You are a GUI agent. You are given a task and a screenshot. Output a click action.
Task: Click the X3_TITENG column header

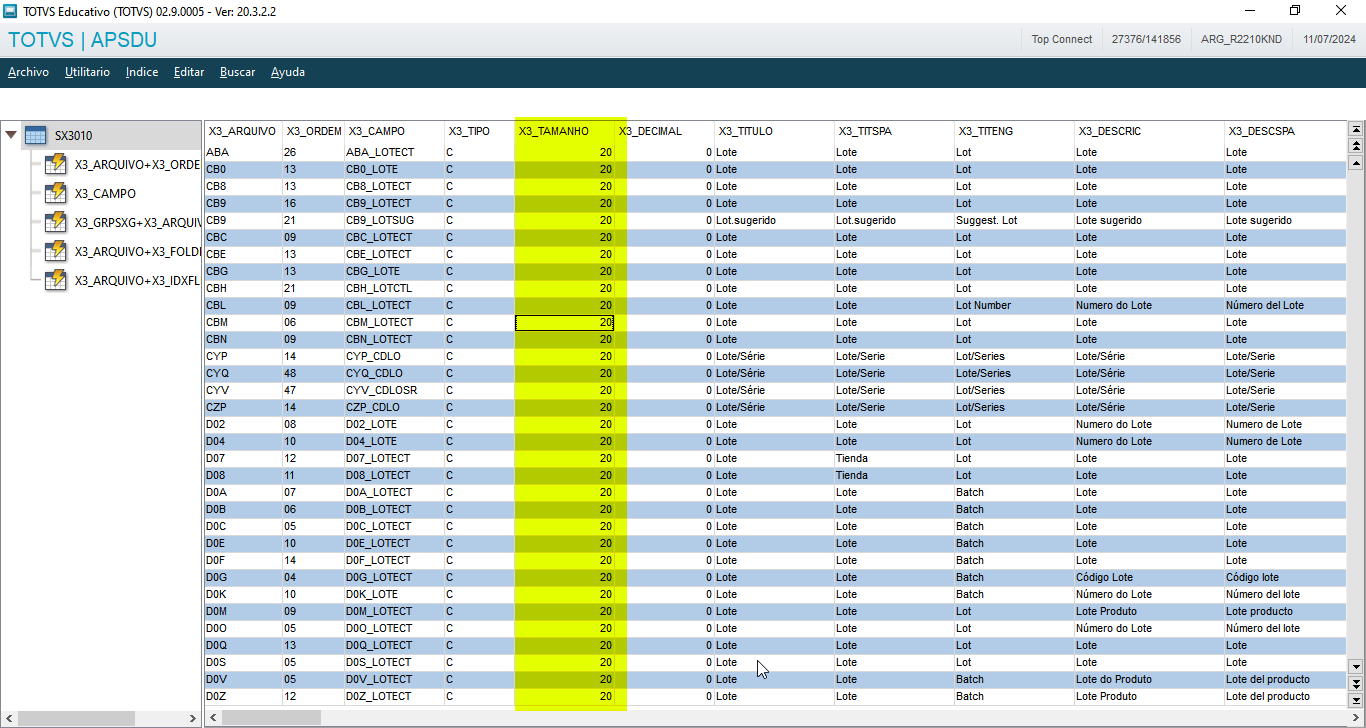pyautogui.click(x=1014, y=131)
